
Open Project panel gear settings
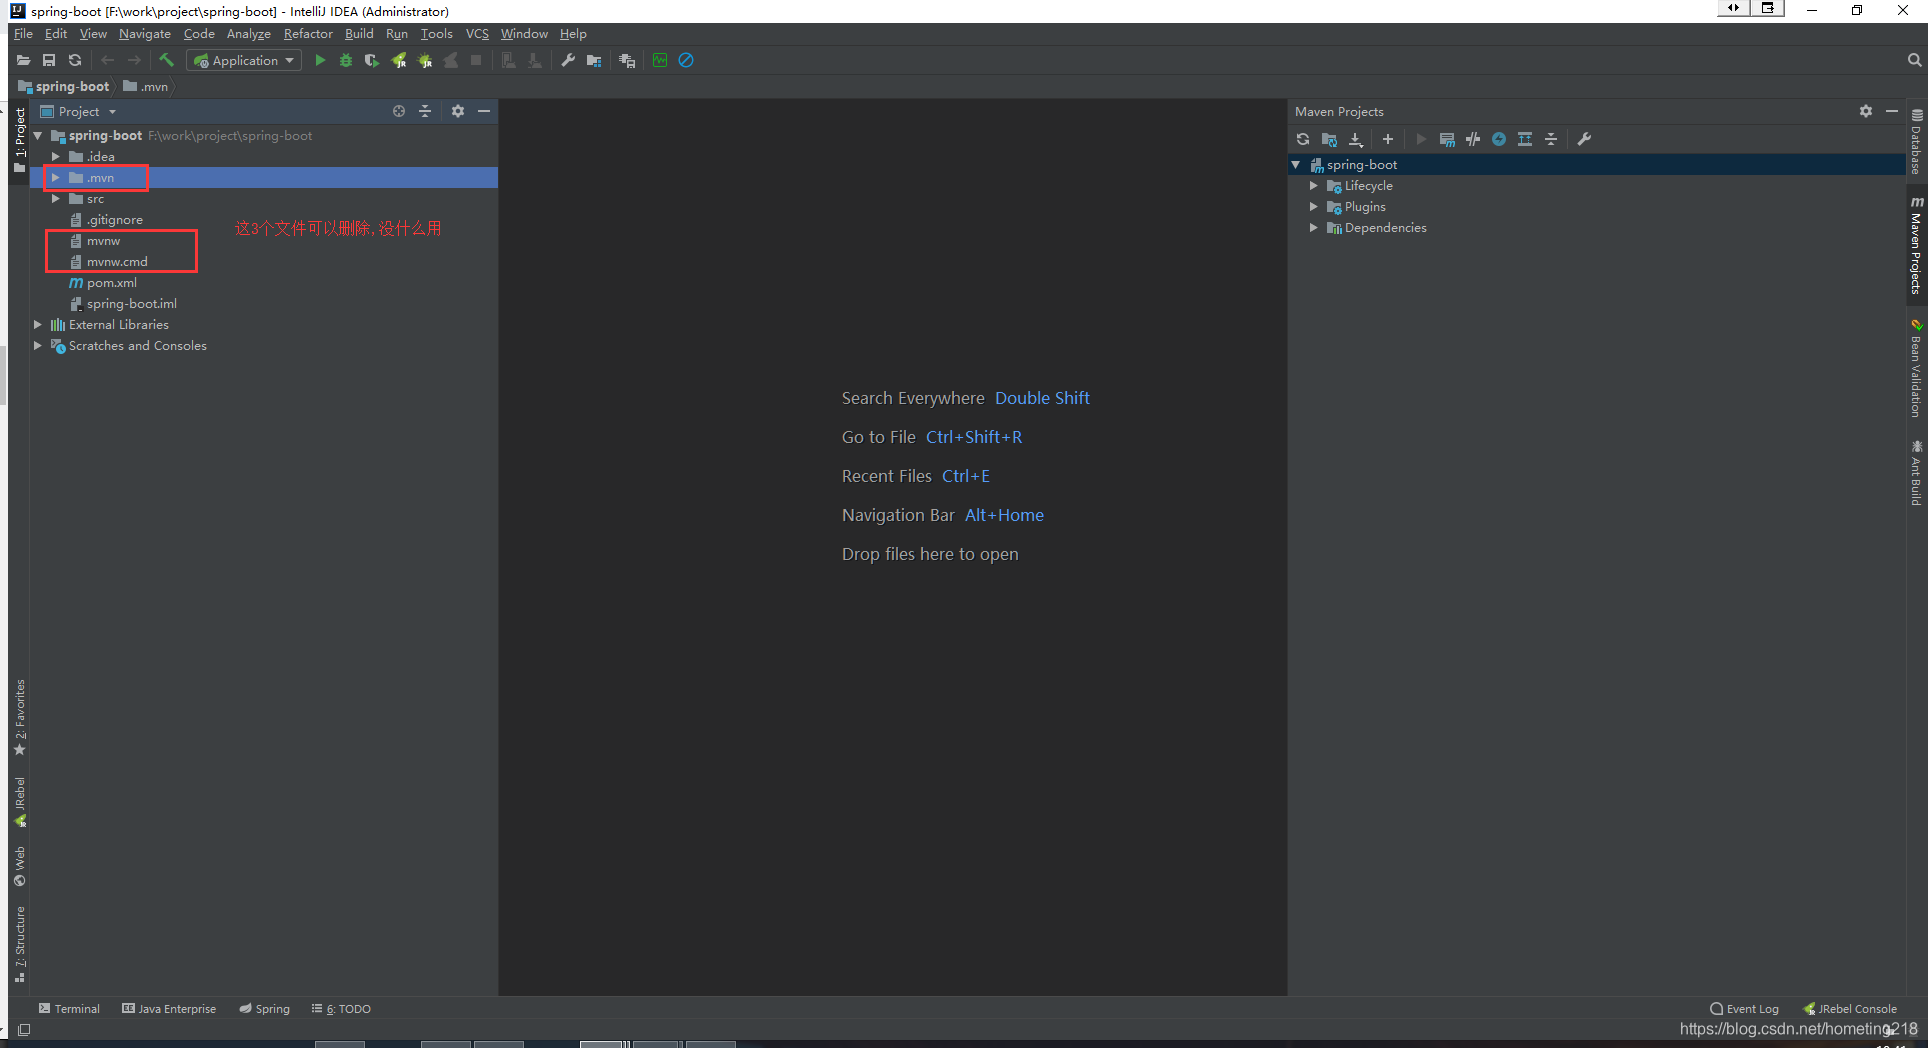(x=458, y=112)
